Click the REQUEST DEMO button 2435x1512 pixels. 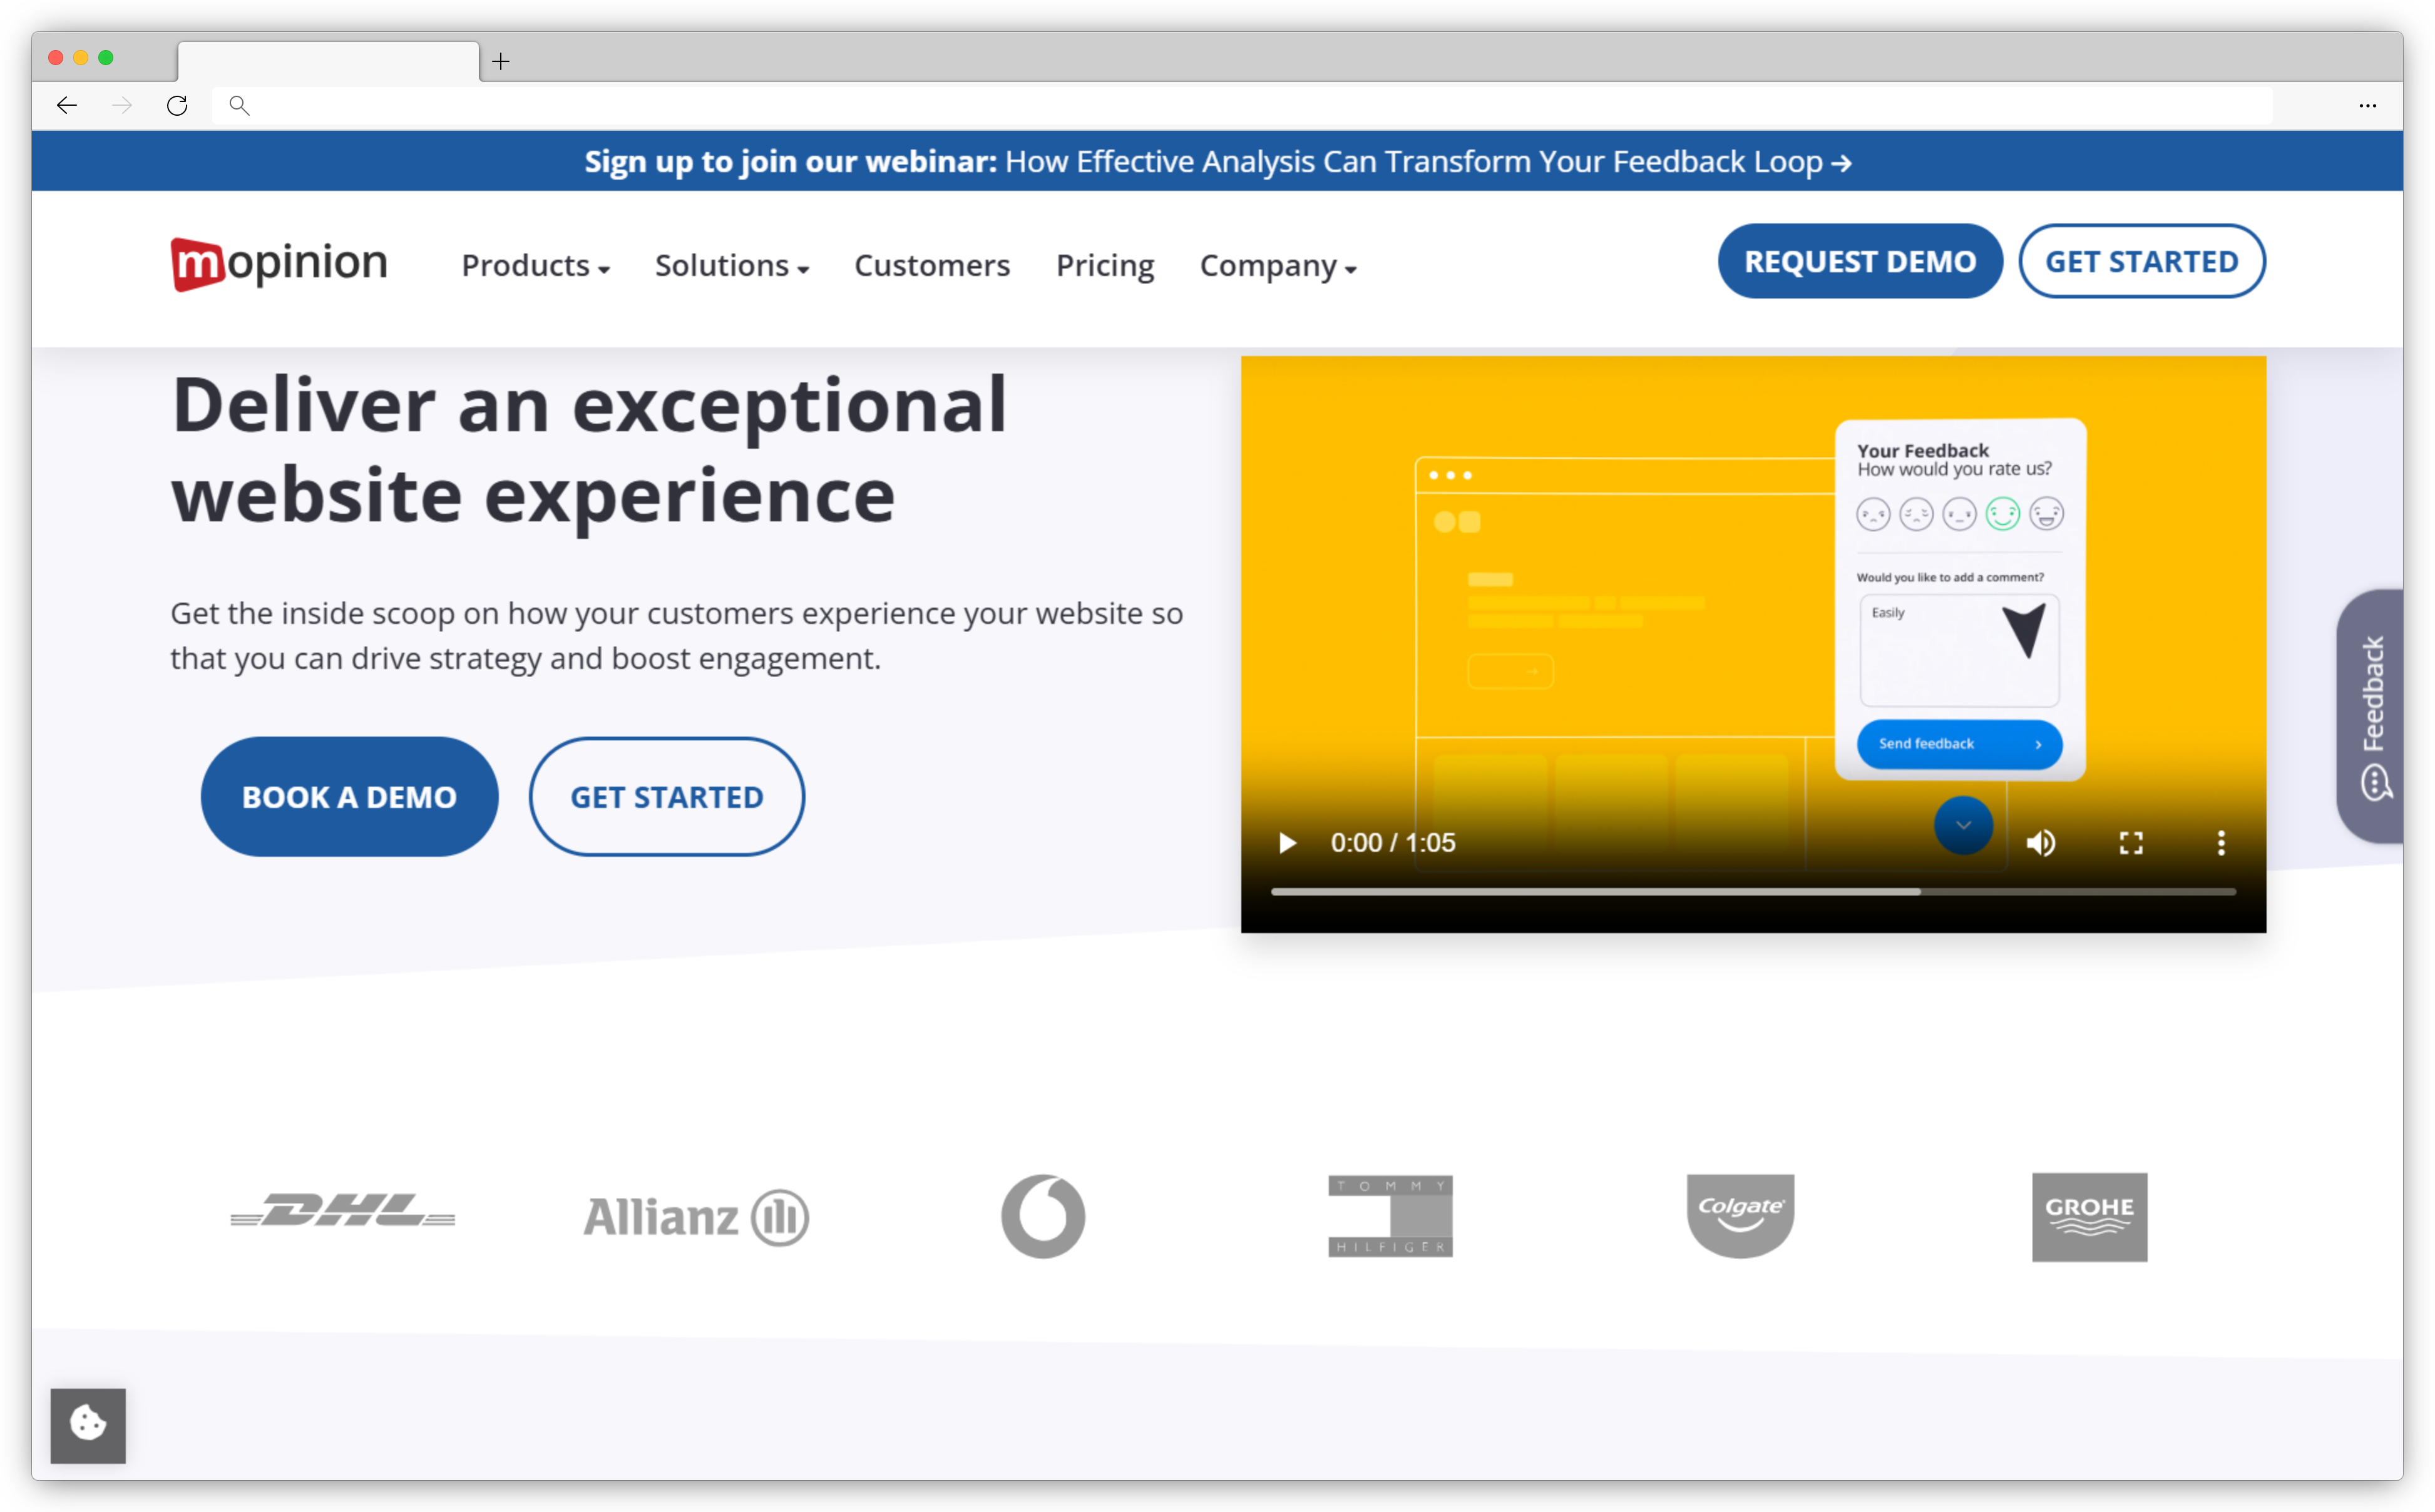[1860, 262]
